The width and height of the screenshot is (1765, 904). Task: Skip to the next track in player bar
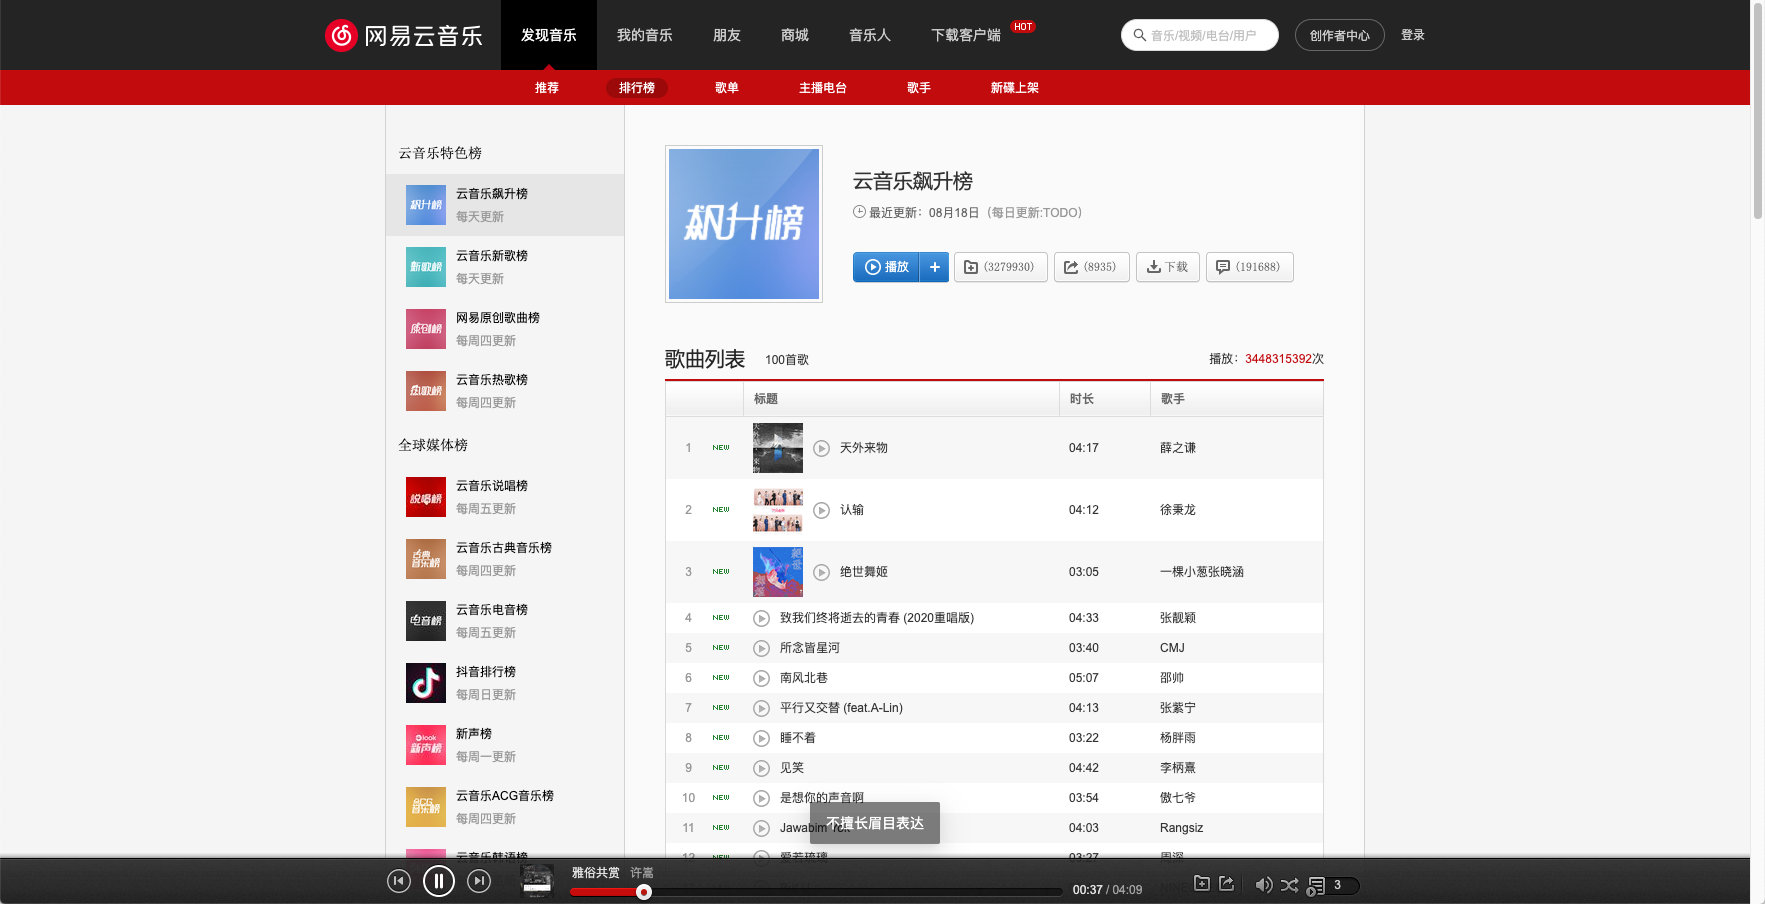point(479,881)
